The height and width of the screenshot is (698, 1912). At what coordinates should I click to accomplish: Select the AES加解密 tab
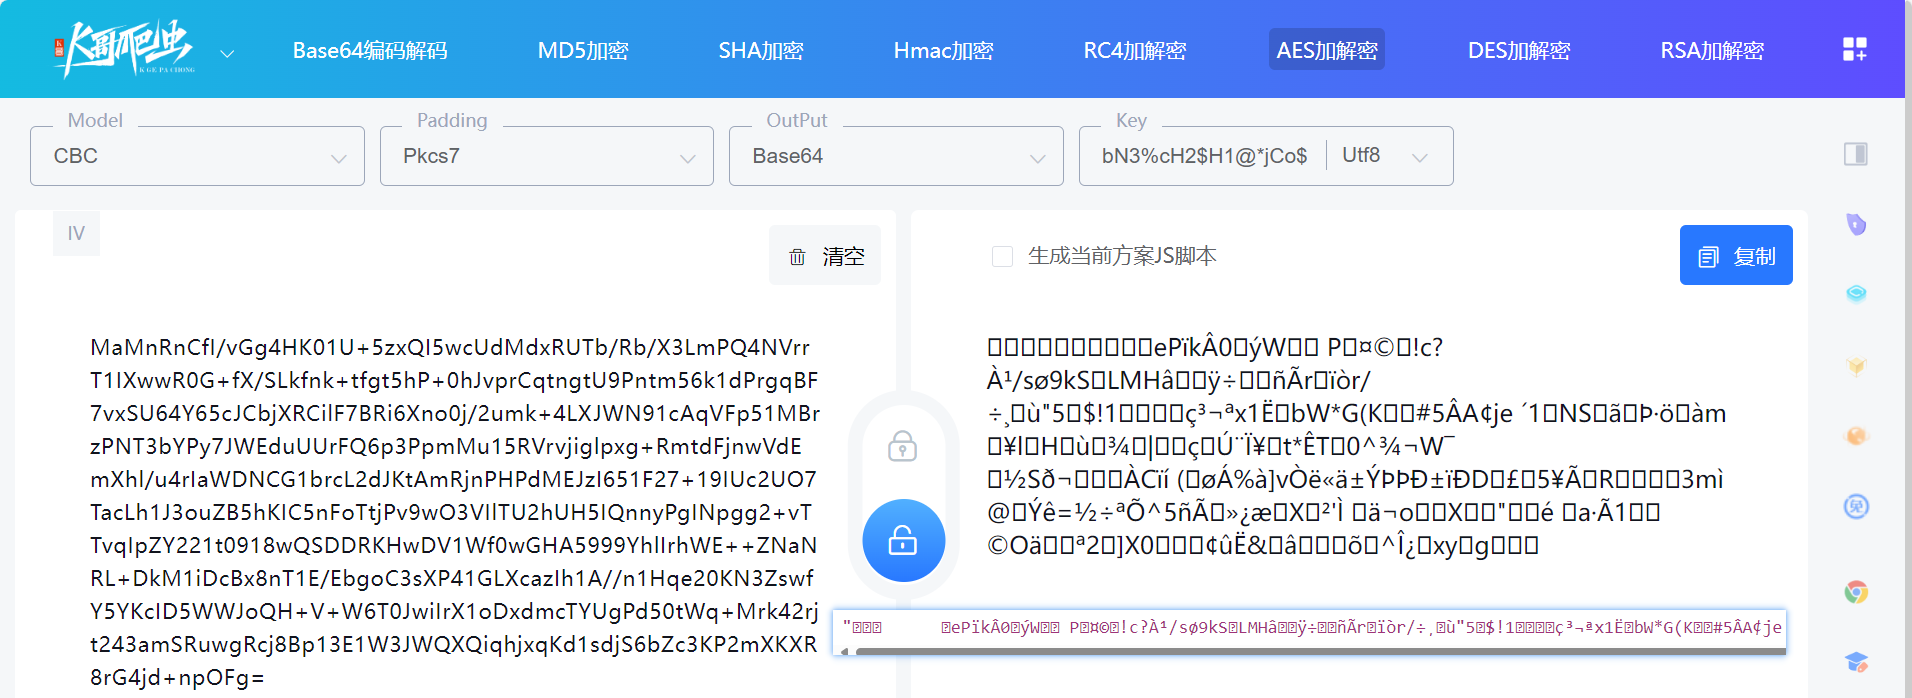pyautogui.click(x=1327, y=50)
